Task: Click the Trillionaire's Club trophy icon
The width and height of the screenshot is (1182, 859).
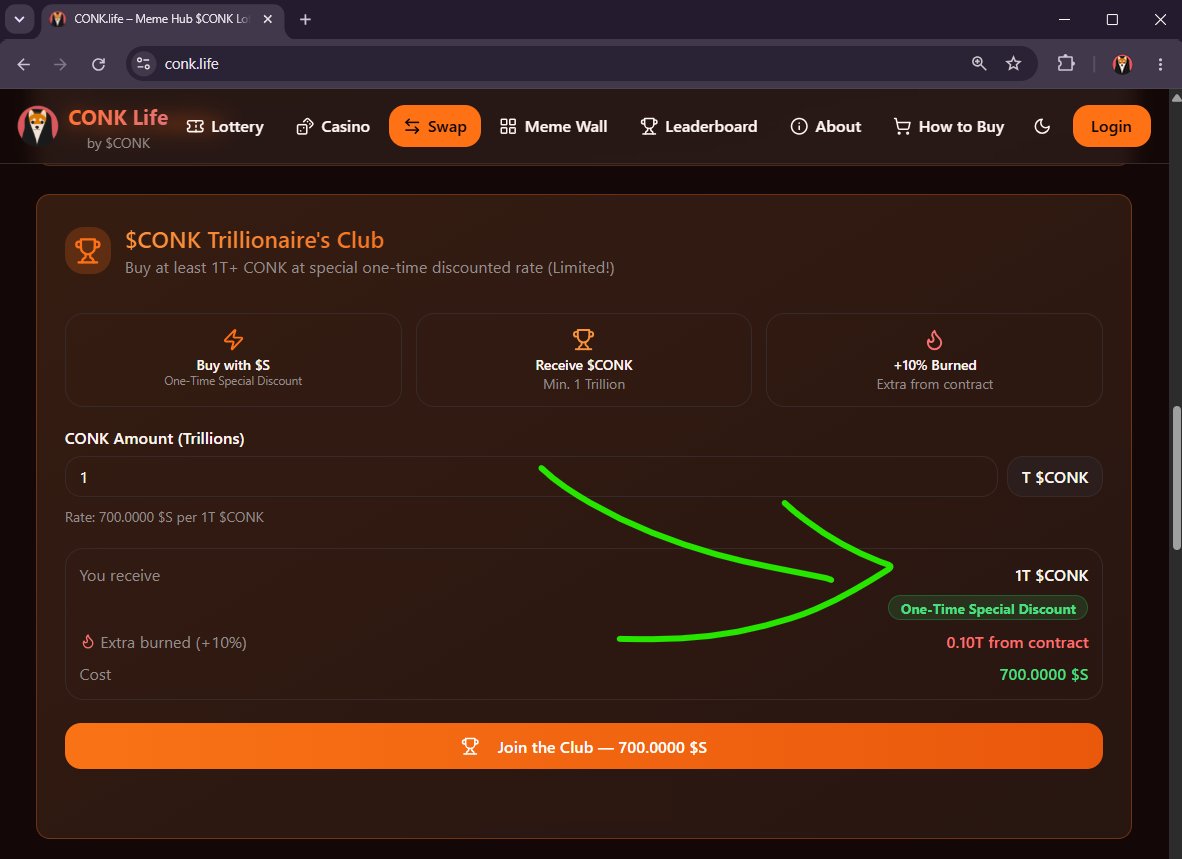Action: tap(88, 251)
